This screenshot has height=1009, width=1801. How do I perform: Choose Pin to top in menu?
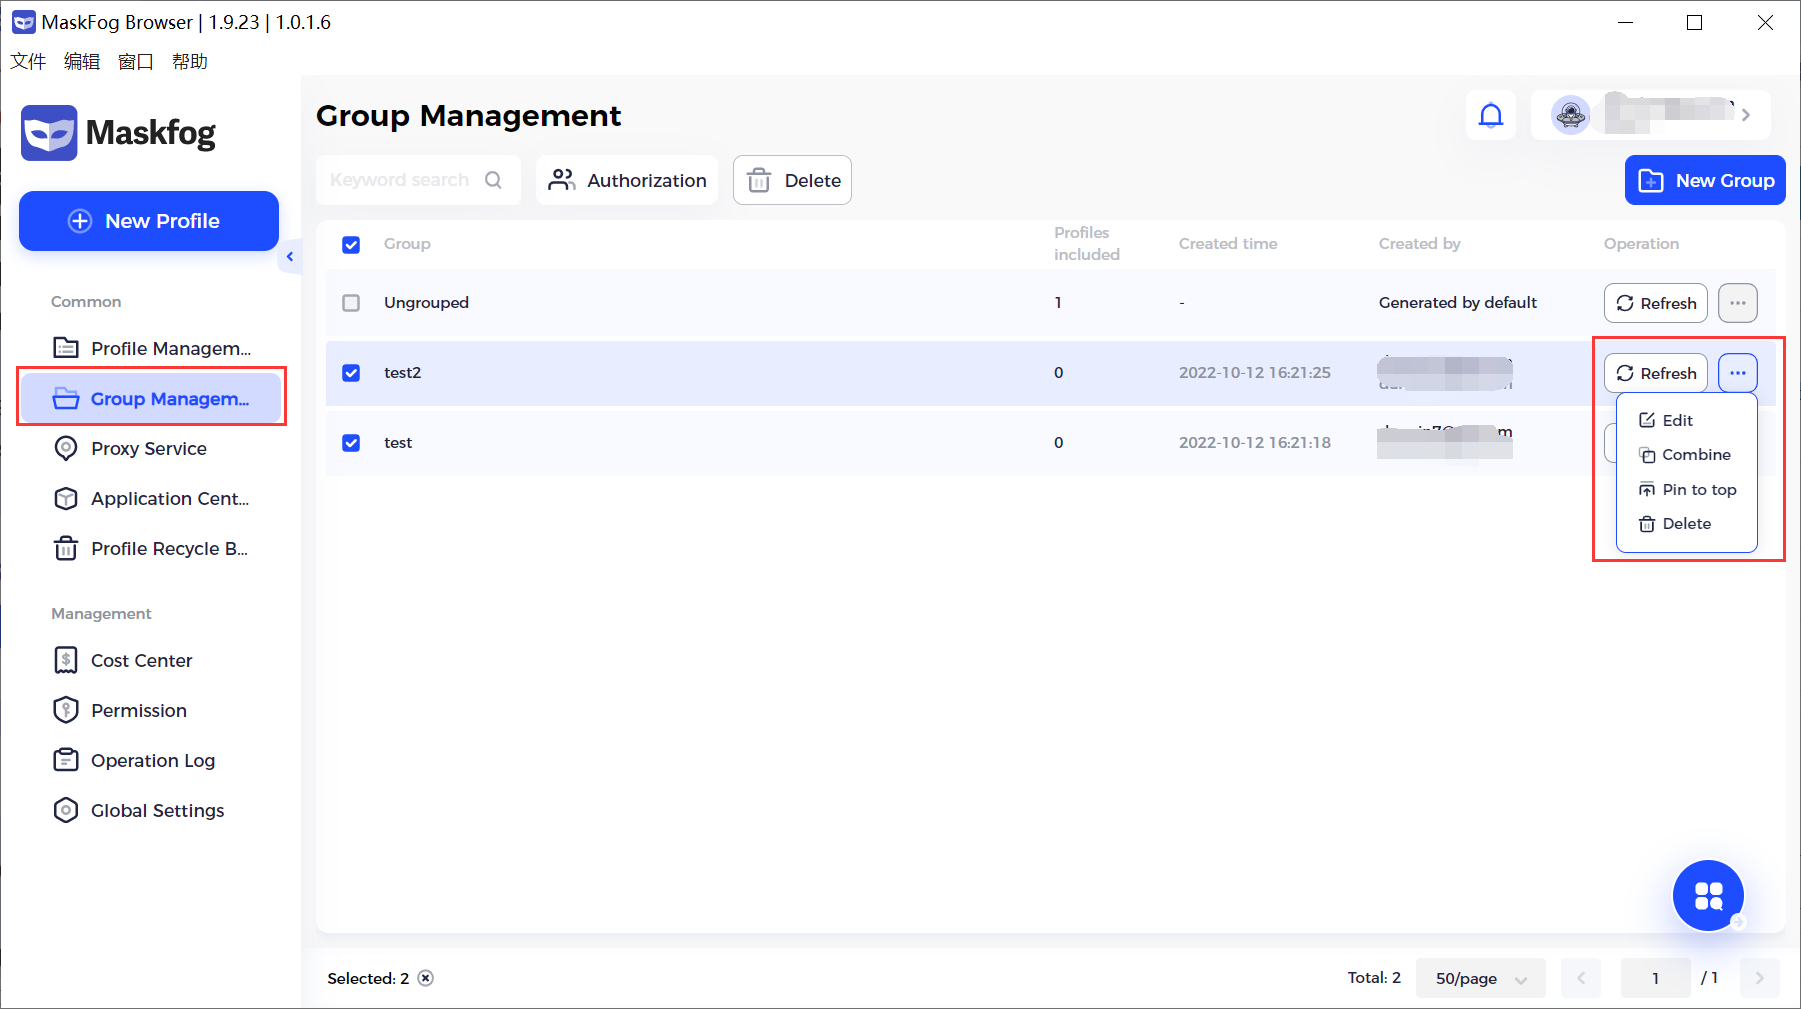click(x=1688, y=489)
